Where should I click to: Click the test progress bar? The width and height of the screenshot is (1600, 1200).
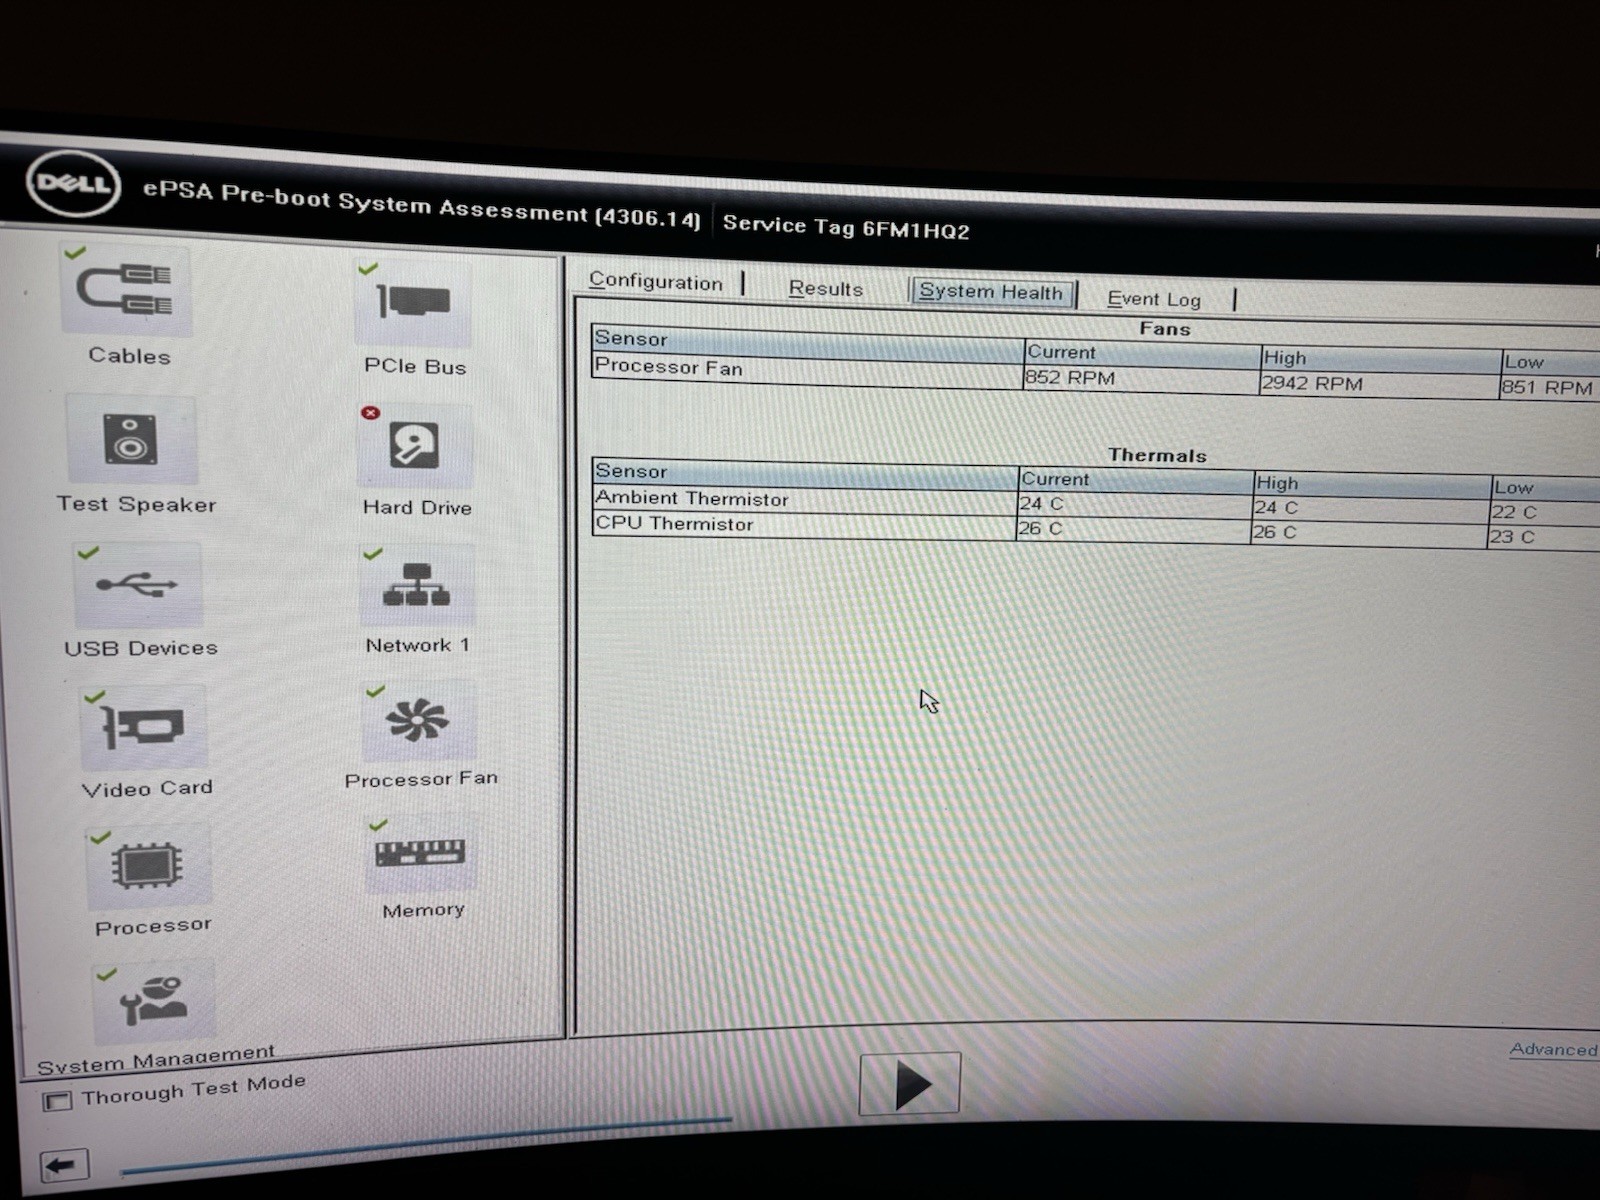(426, 1144)
